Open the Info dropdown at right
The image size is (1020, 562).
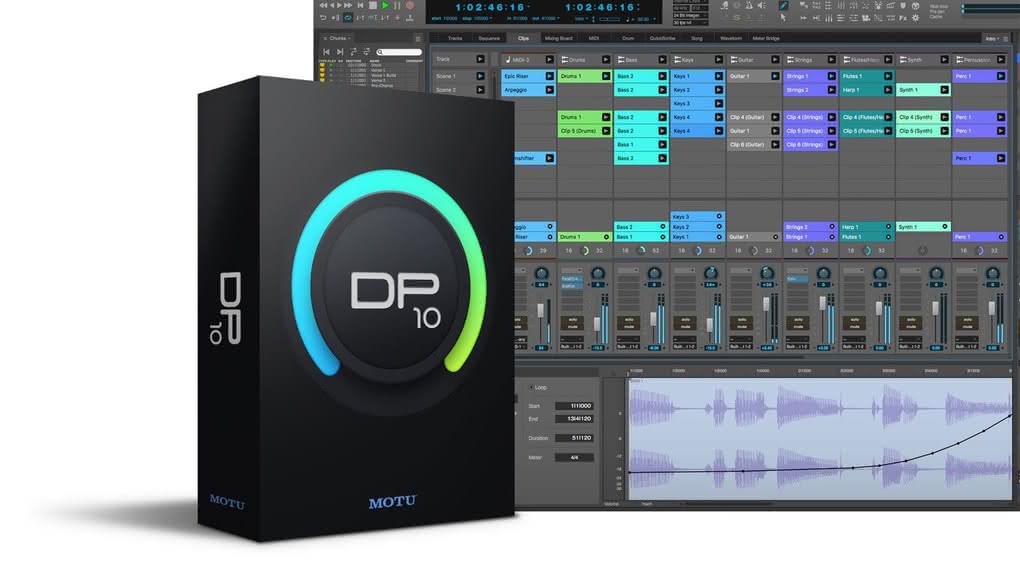click(x=993, y=38)
